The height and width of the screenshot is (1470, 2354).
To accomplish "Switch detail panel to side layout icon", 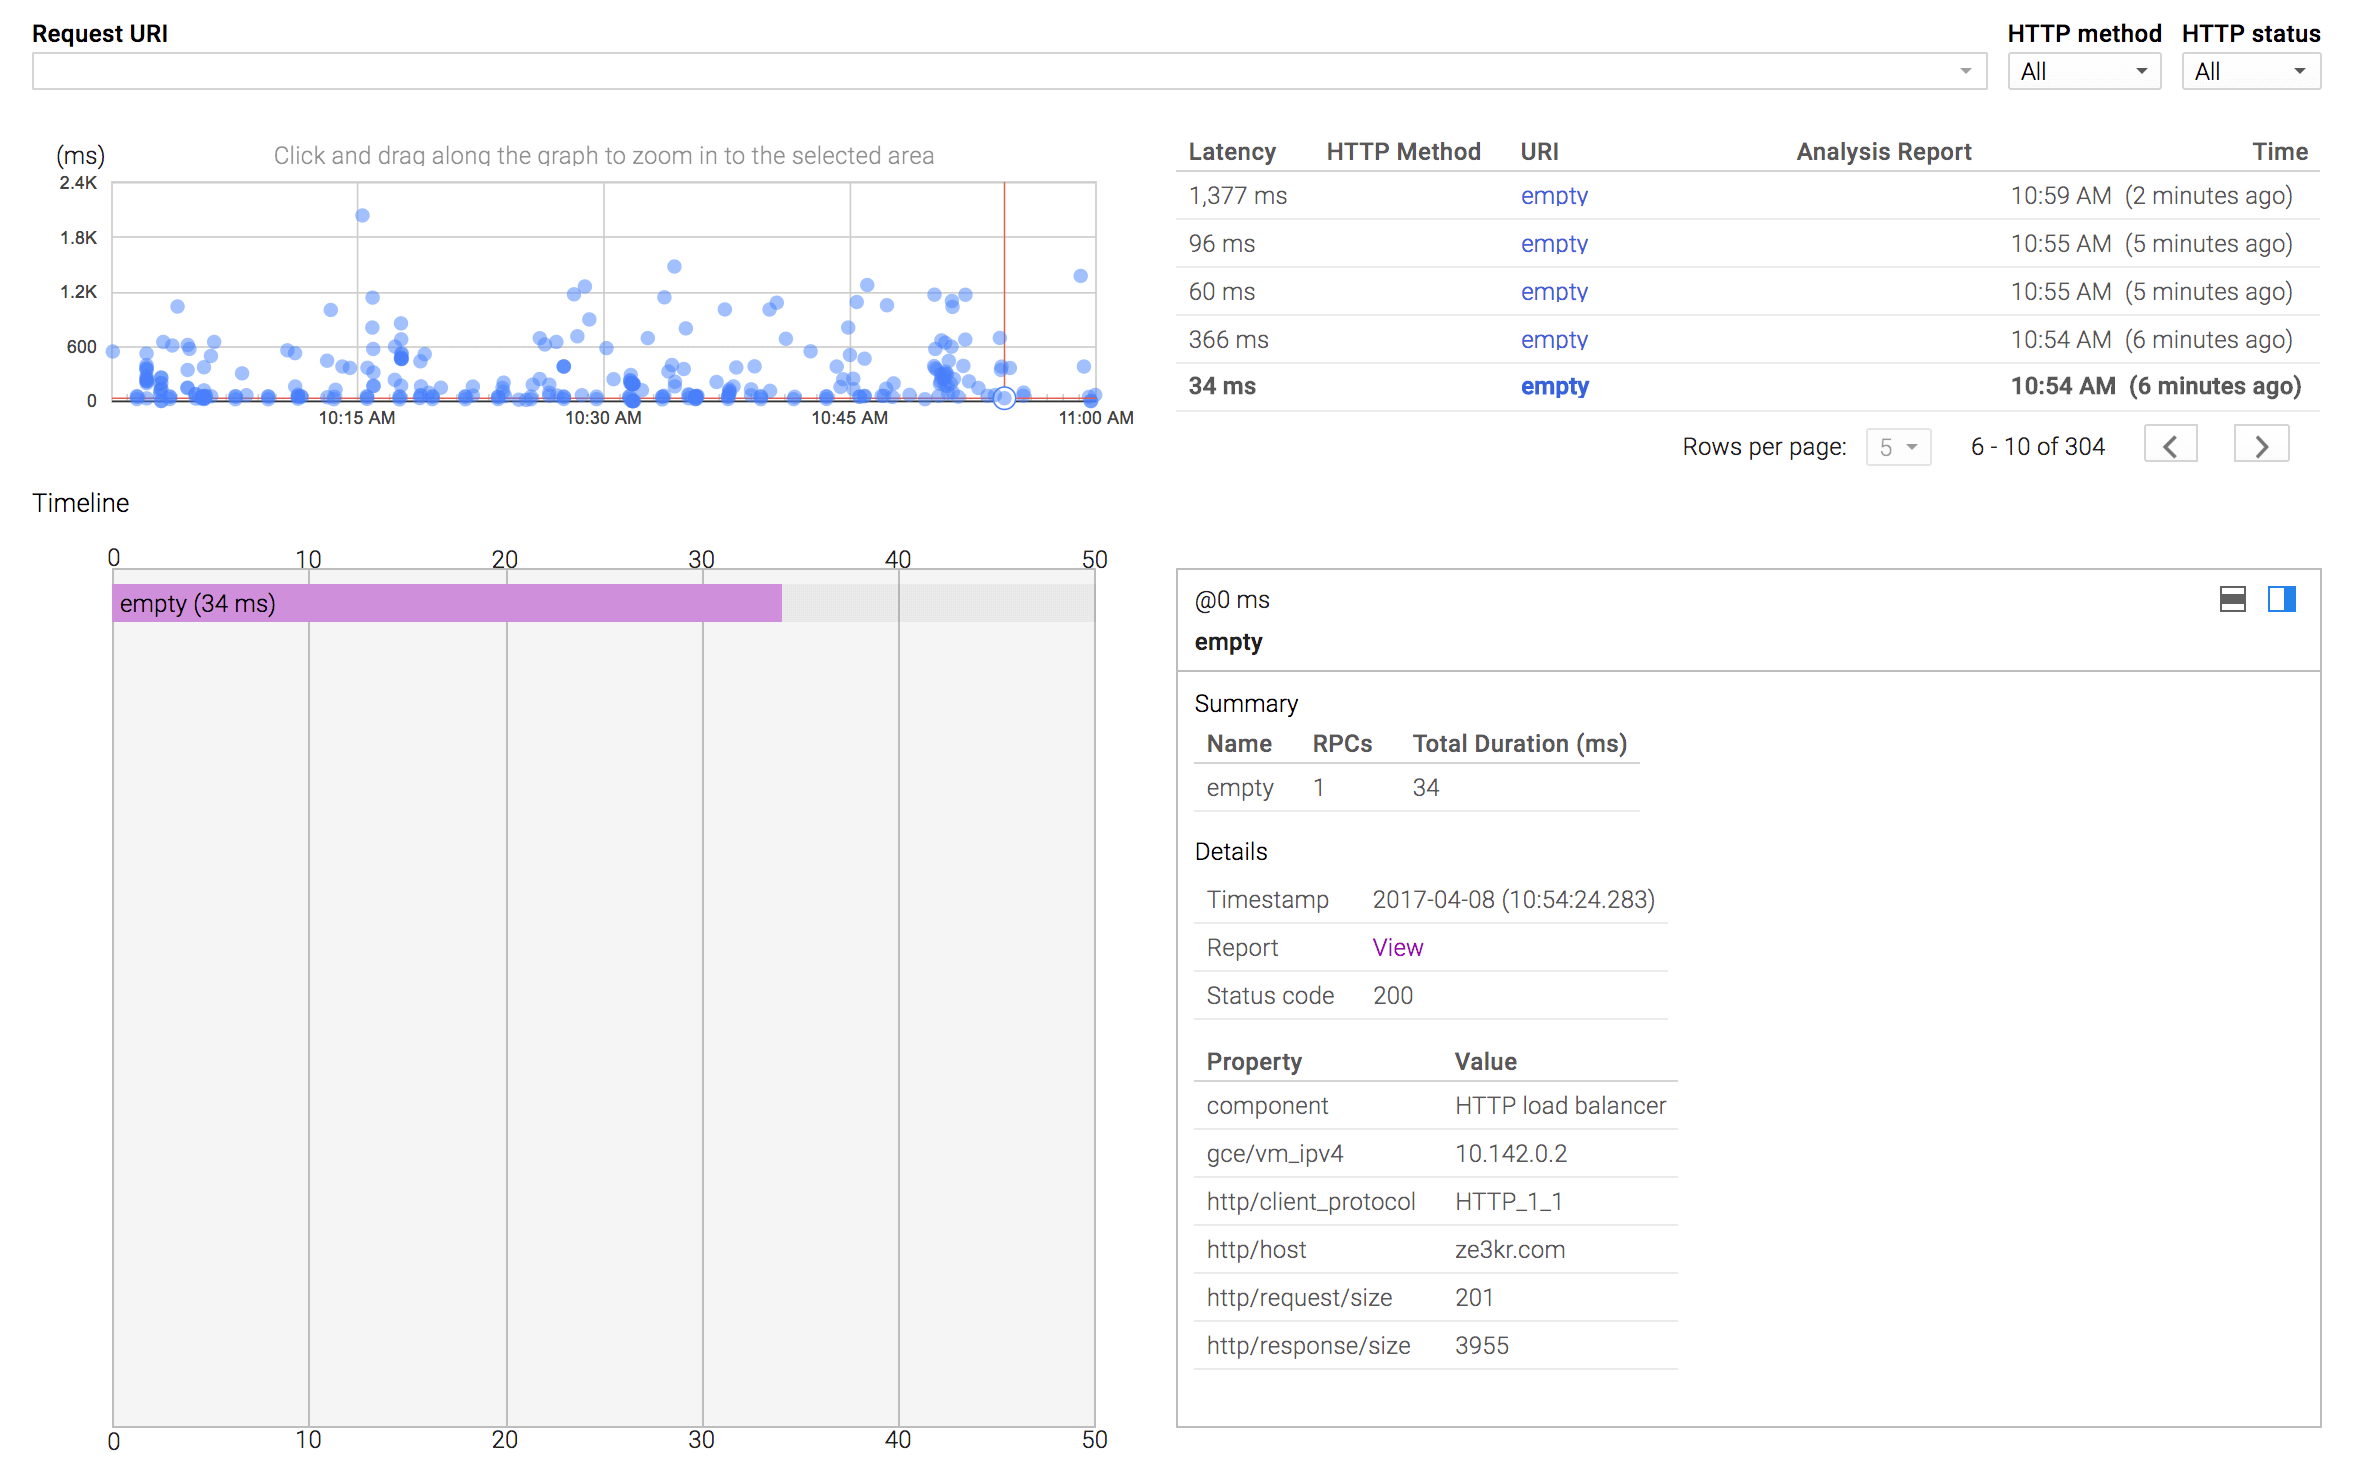I will pyautogui.click(x=2281, y=599).
